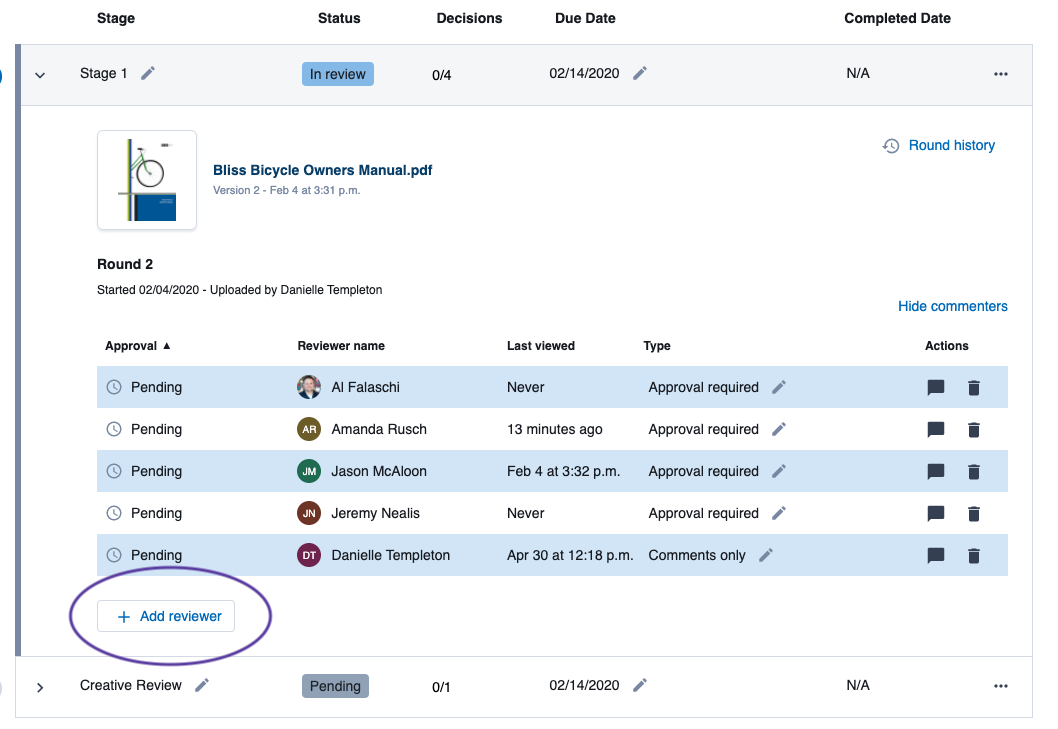1058x729 pixels.
Task: Sort by the Approval column
Action: coord(138,346)
